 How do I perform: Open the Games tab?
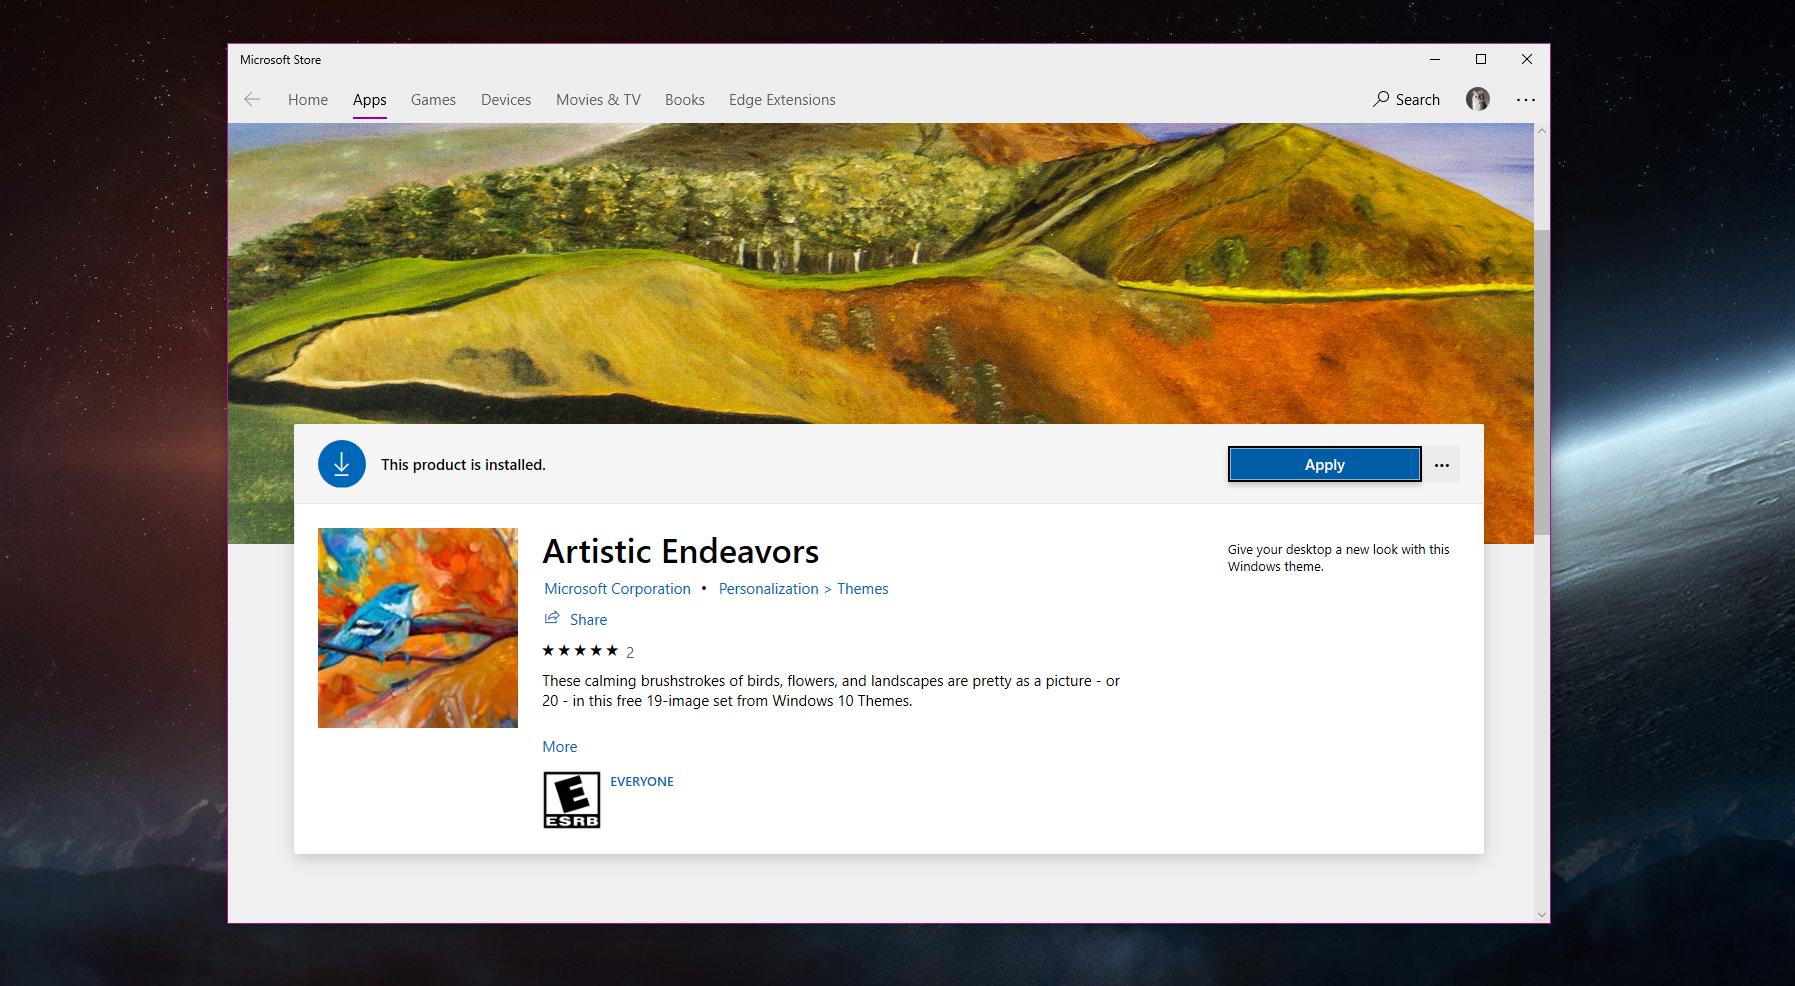433,100
